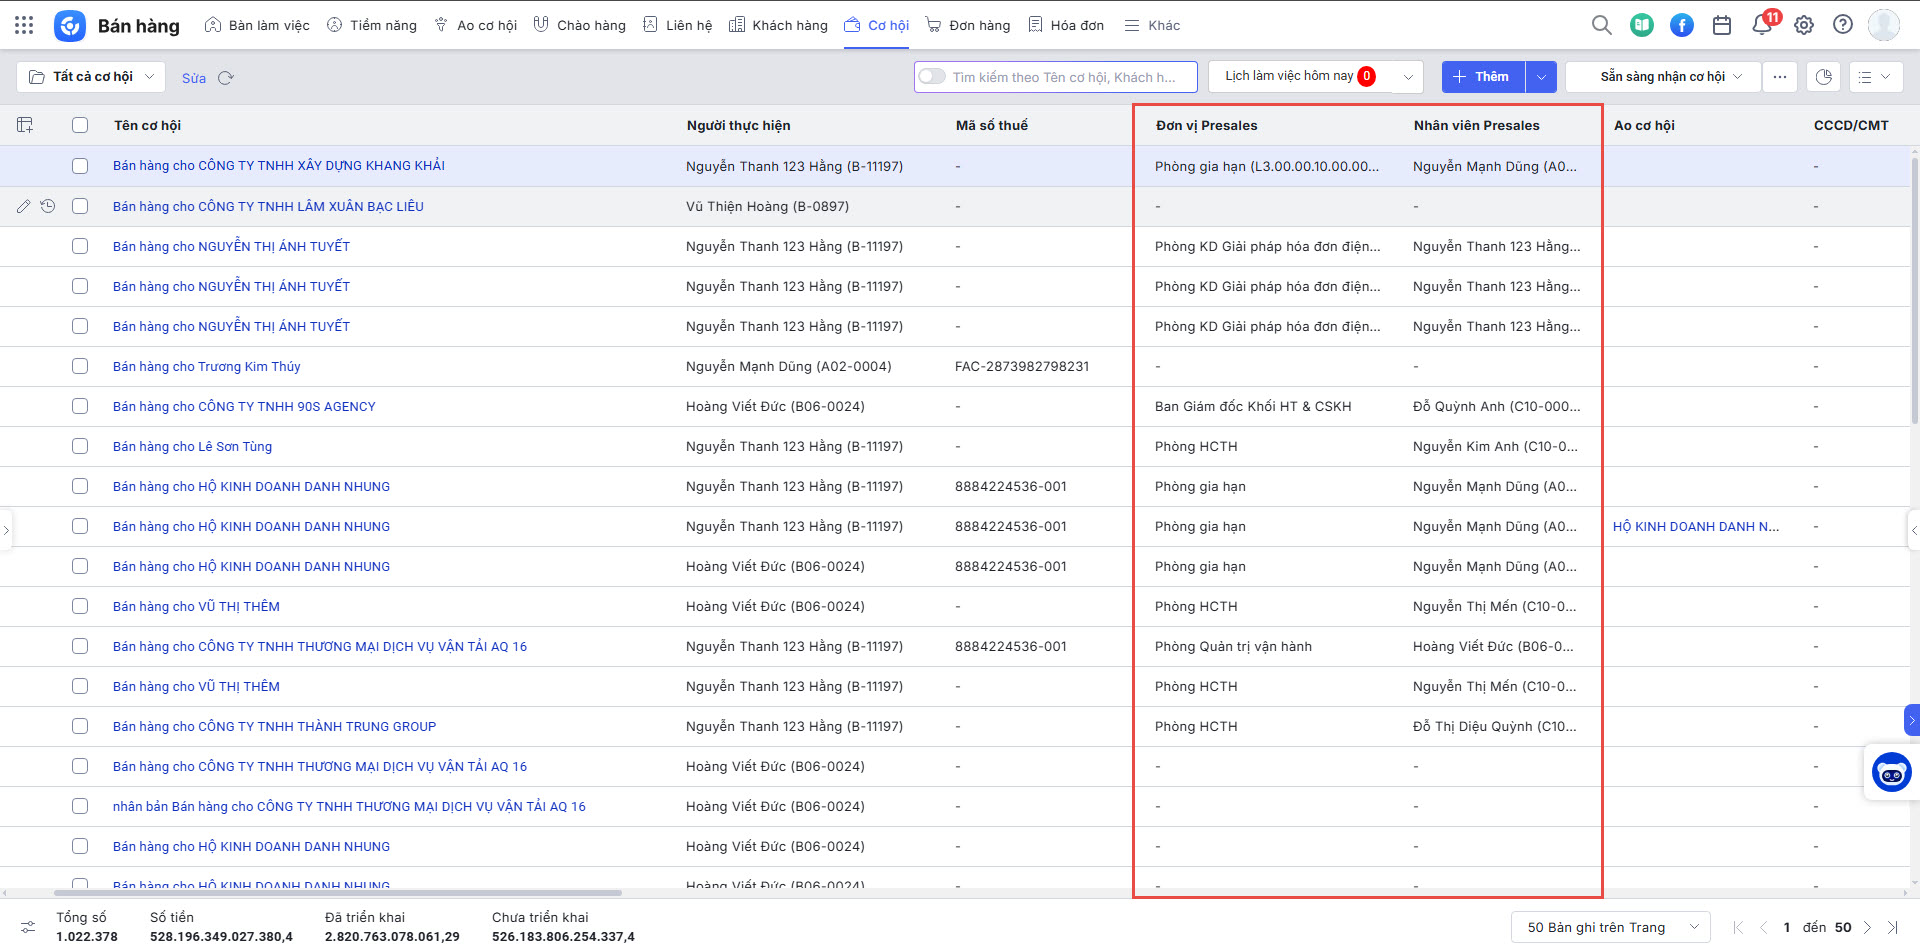Click the Thêm button
The width and height of the screenshot is (1920, 952).
click(x=1482, y=77)
